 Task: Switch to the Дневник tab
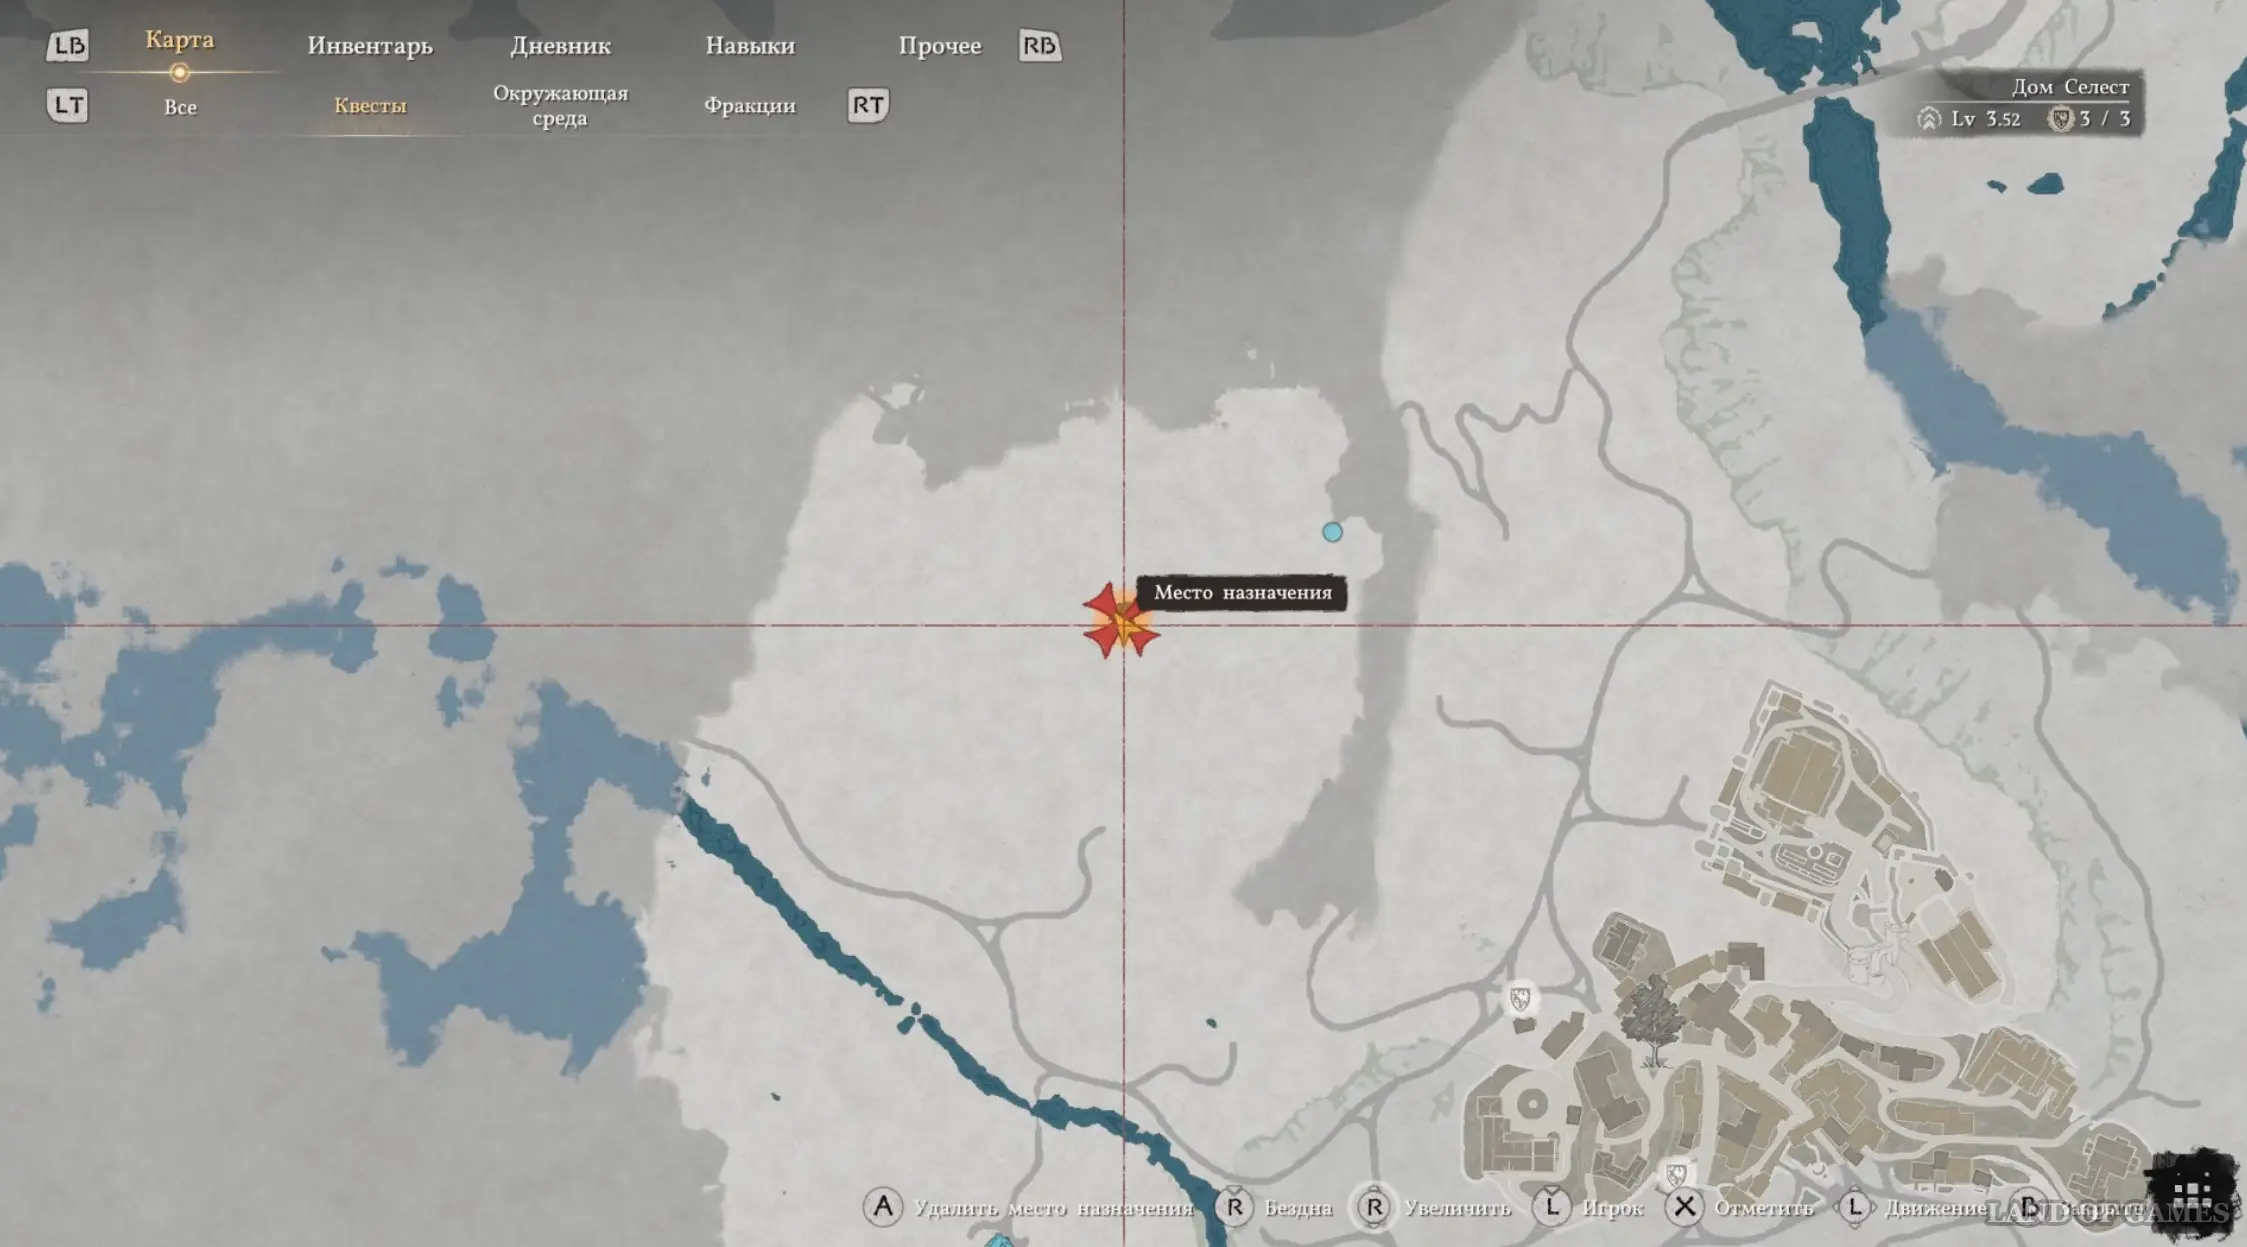tap(560, 46)
